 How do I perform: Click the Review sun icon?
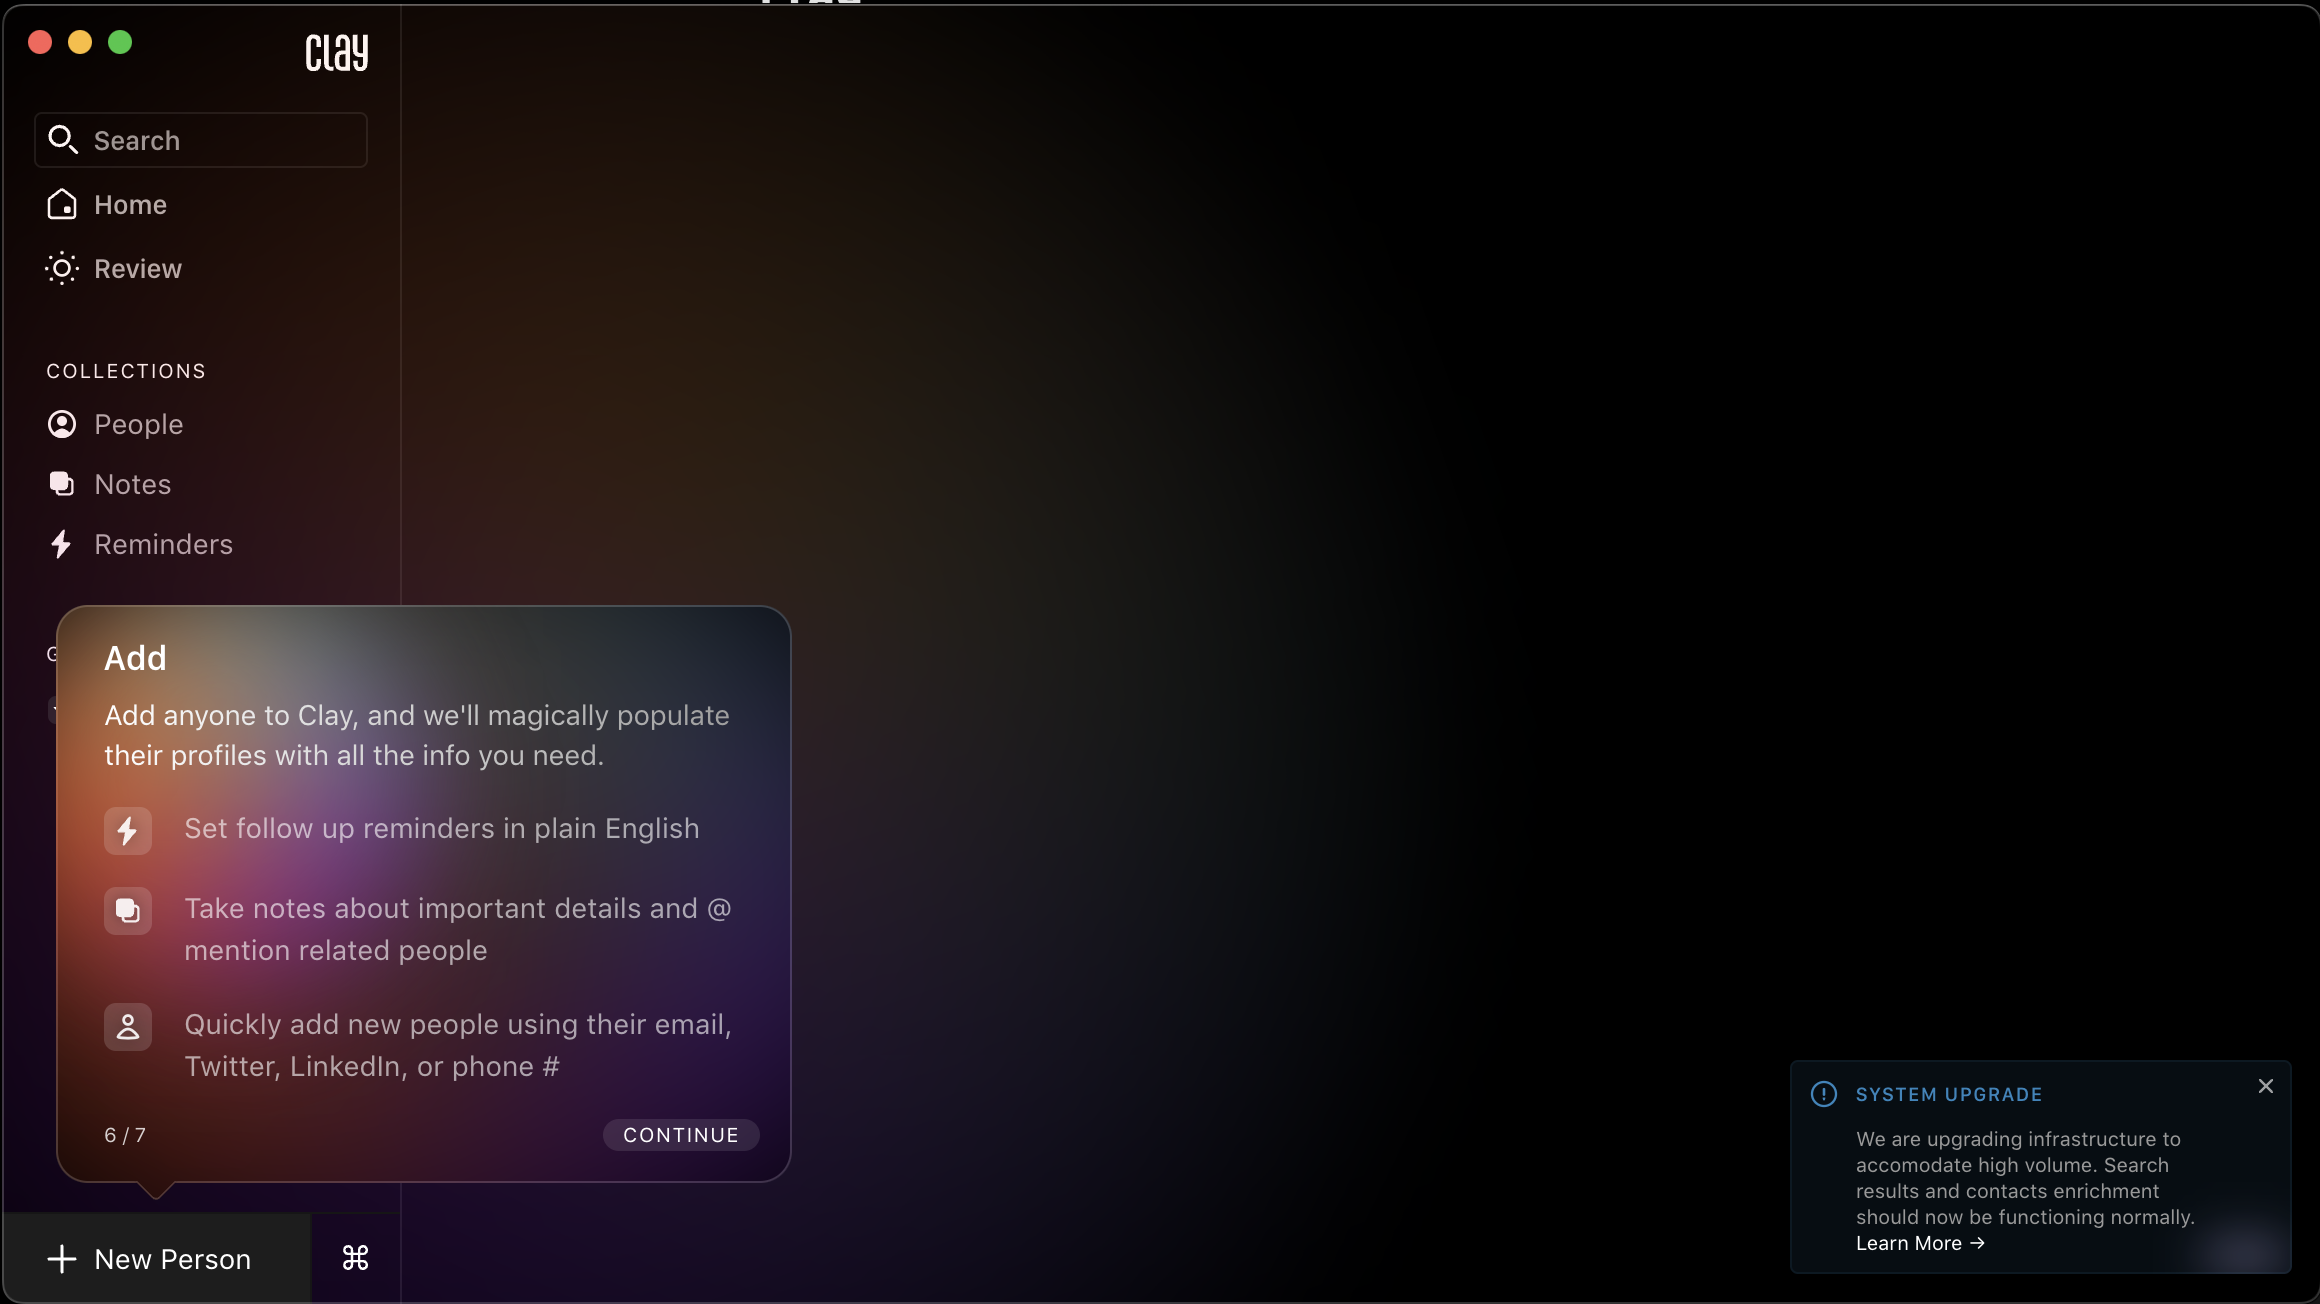pyautogui.click(x=62, y=268)
